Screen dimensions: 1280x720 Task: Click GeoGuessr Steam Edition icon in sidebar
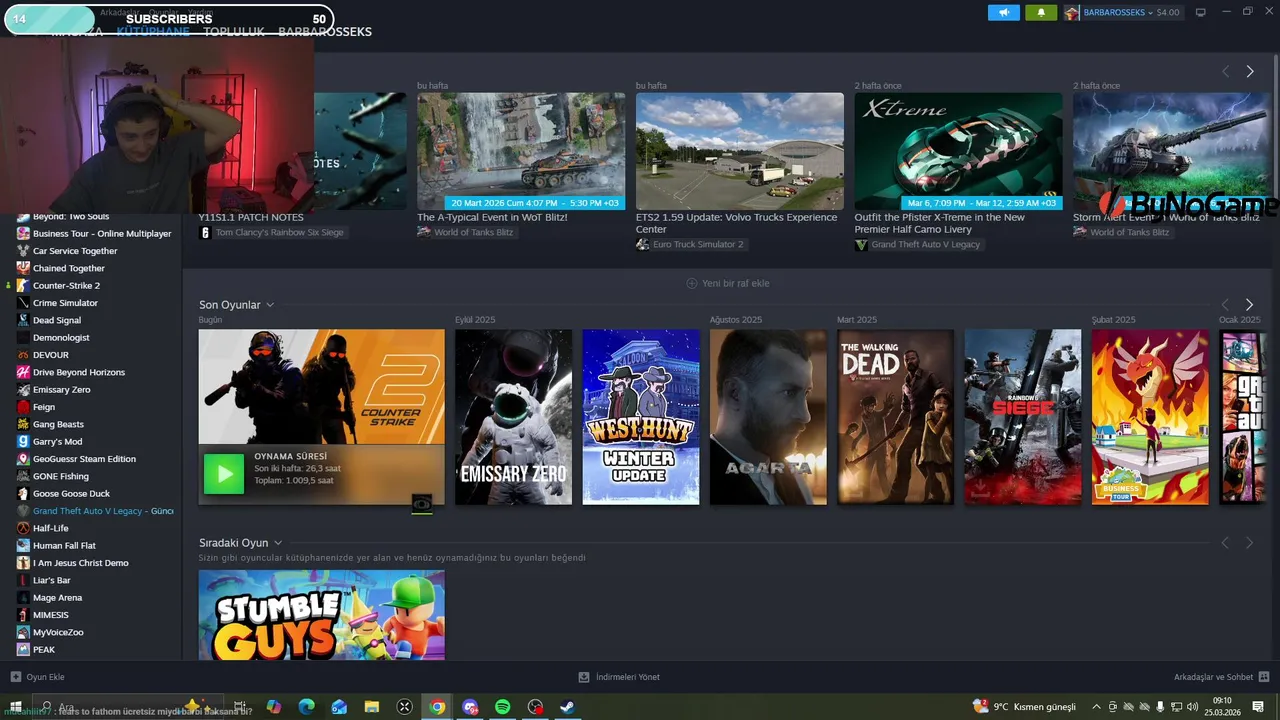(23, 459)
